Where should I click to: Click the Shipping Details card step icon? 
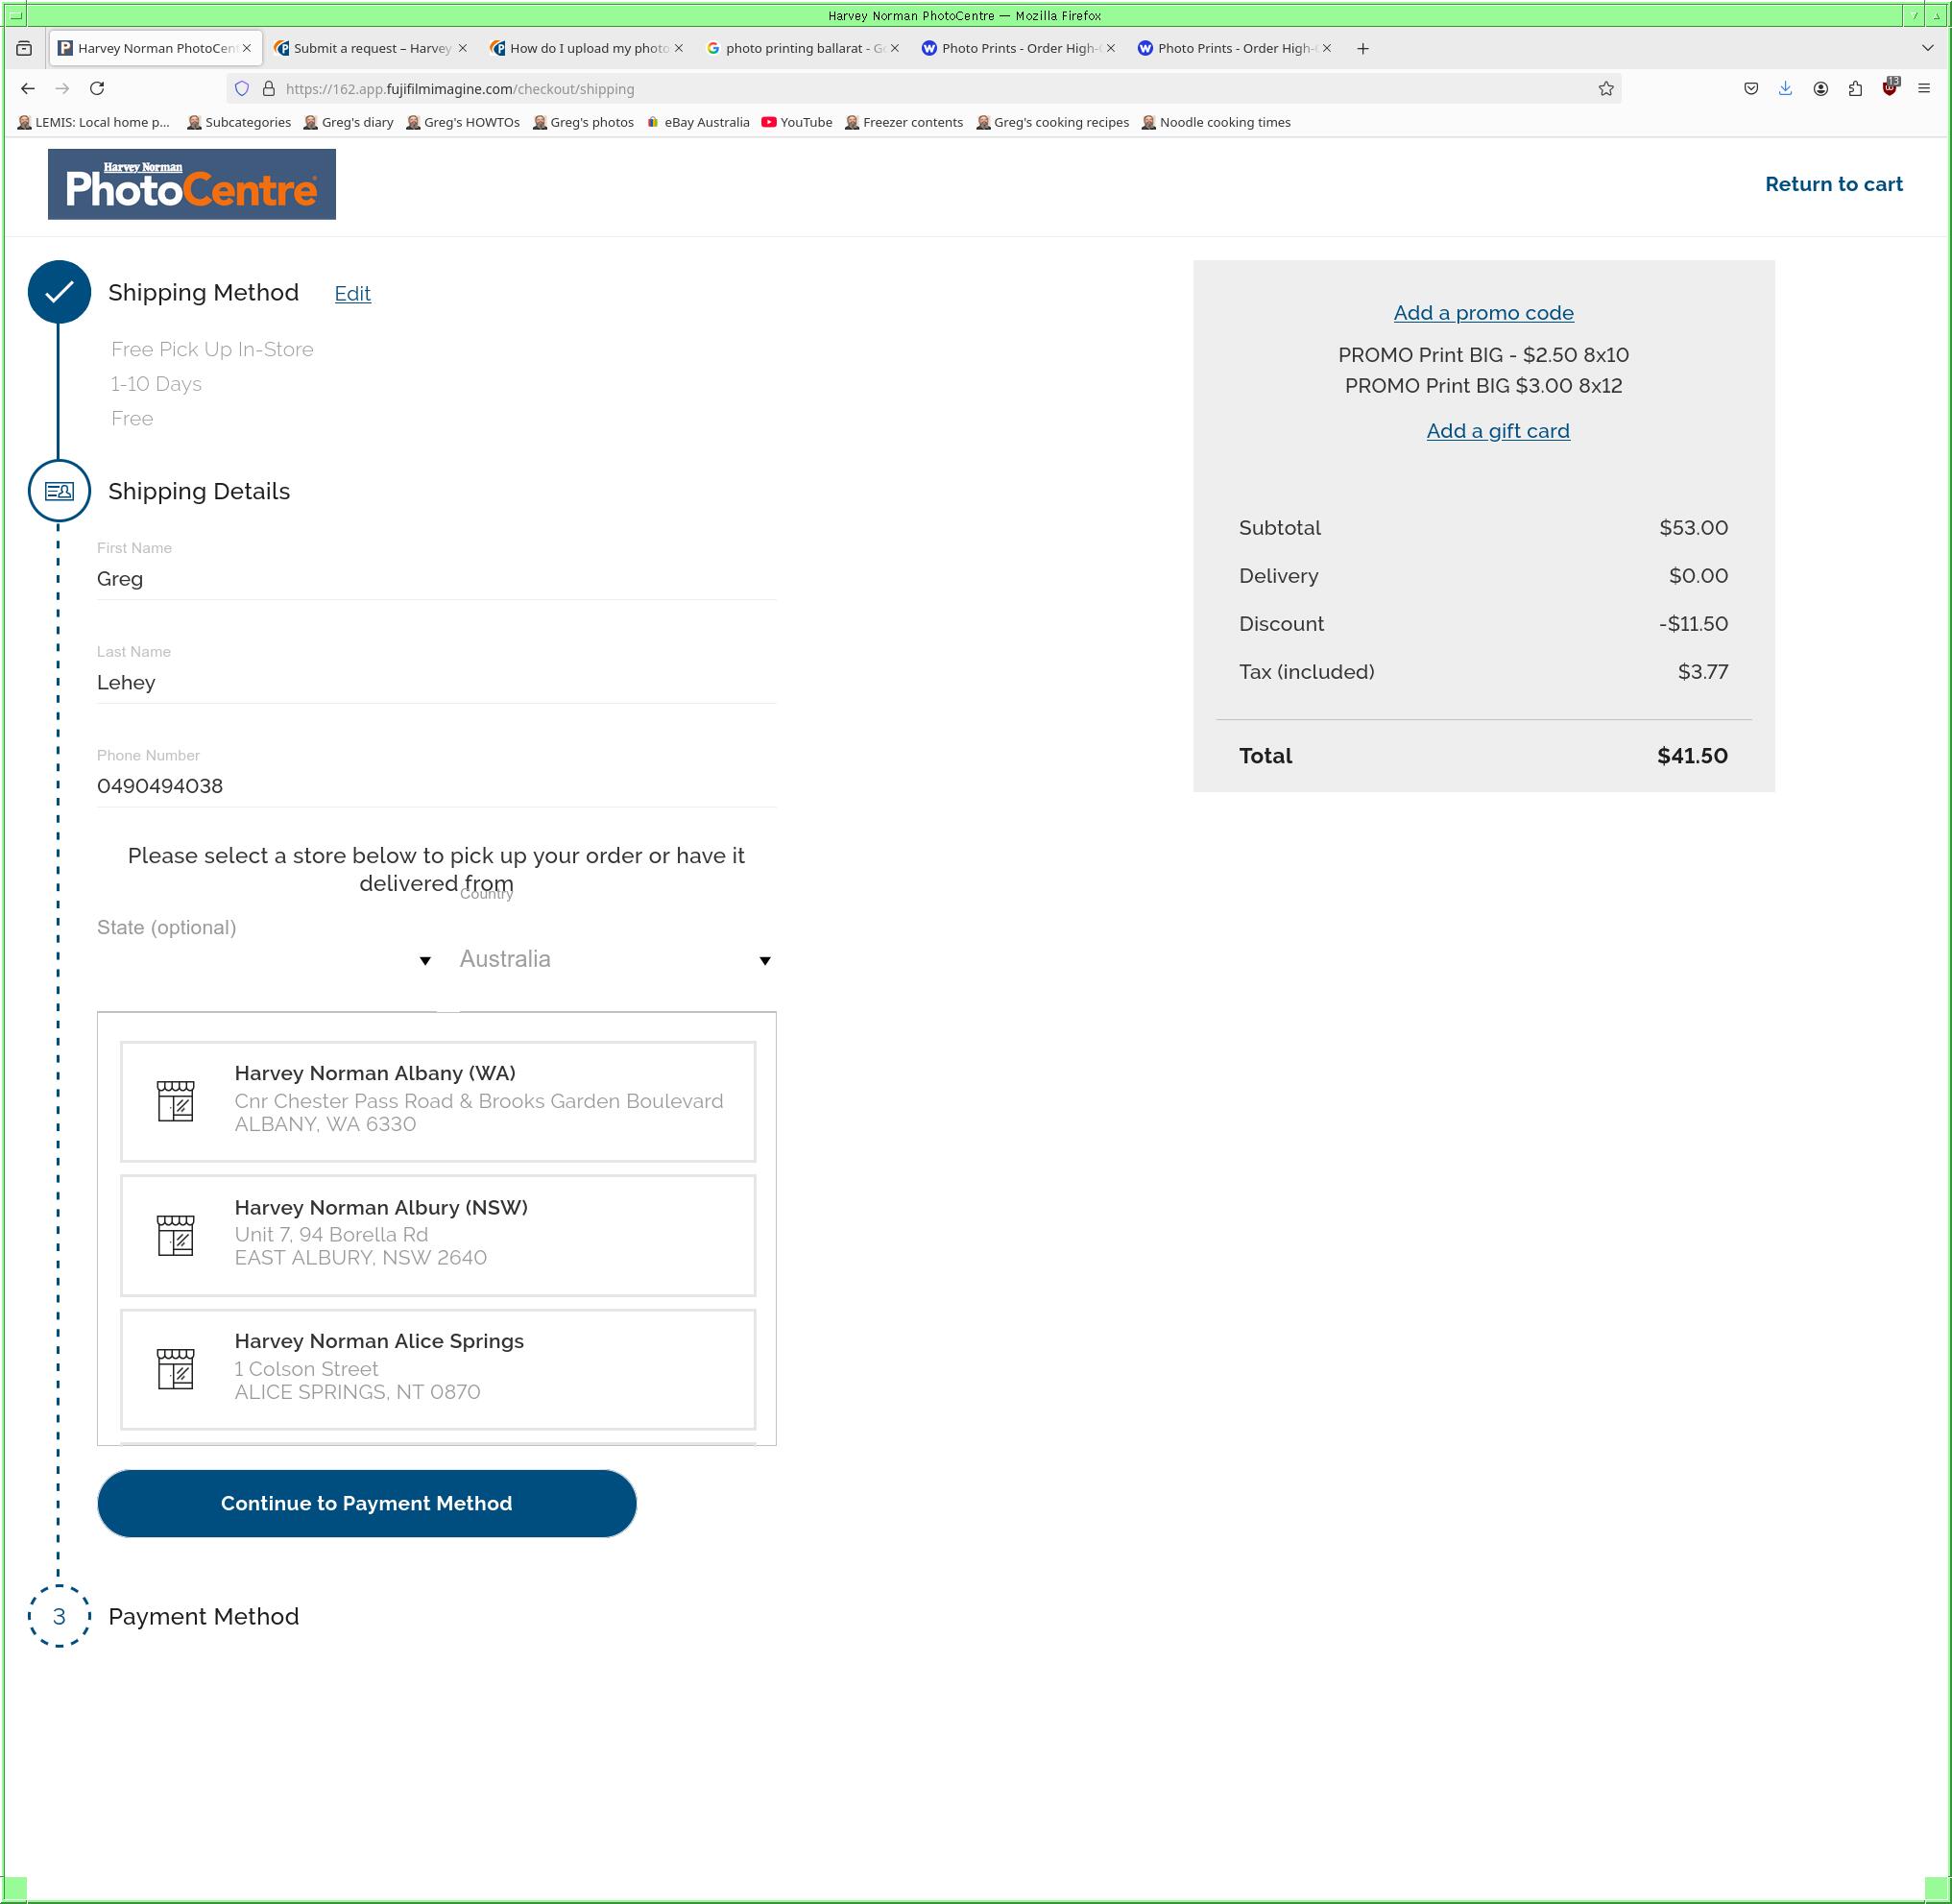[x=59, y=491]
